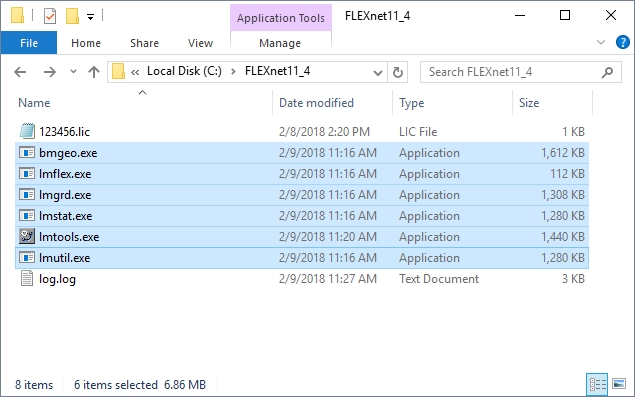
Task: Click the New folder quick access icon
Action: pyautogui.click(x=72, y=16)
